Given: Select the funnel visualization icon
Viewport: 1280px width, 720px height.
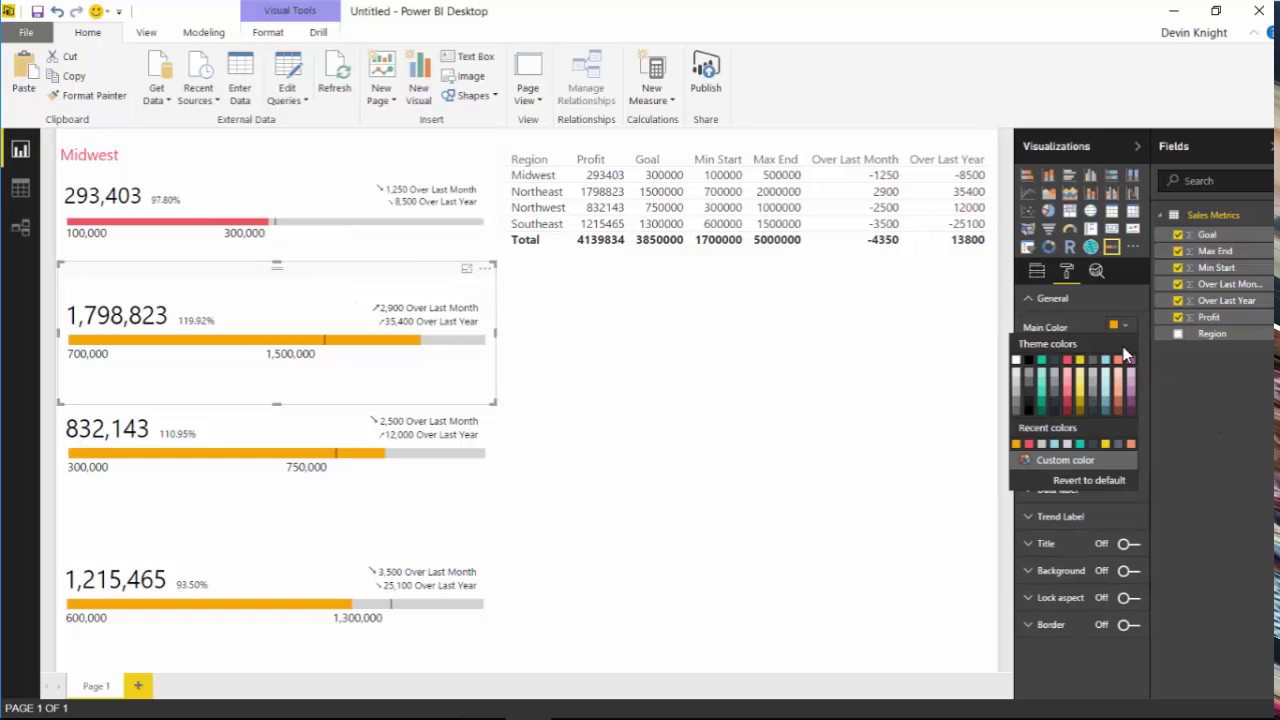Looking at the screenshot, I should pyautogui.click(x=1048, y=229).
